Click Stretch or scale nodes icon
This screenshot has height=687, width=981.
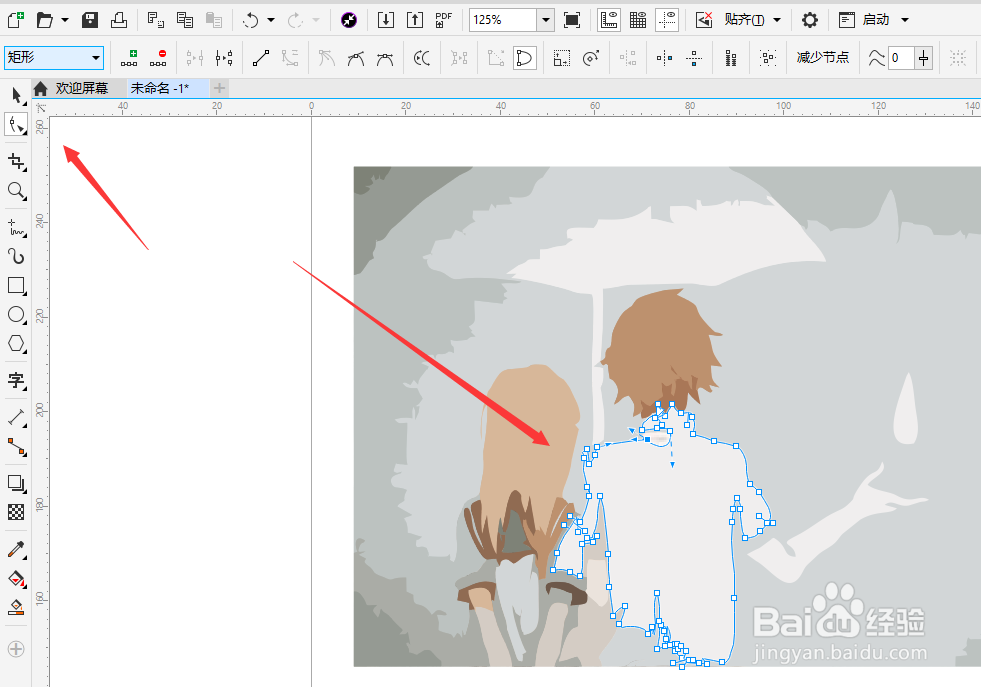pyautogui.click(x=562, y=58)
